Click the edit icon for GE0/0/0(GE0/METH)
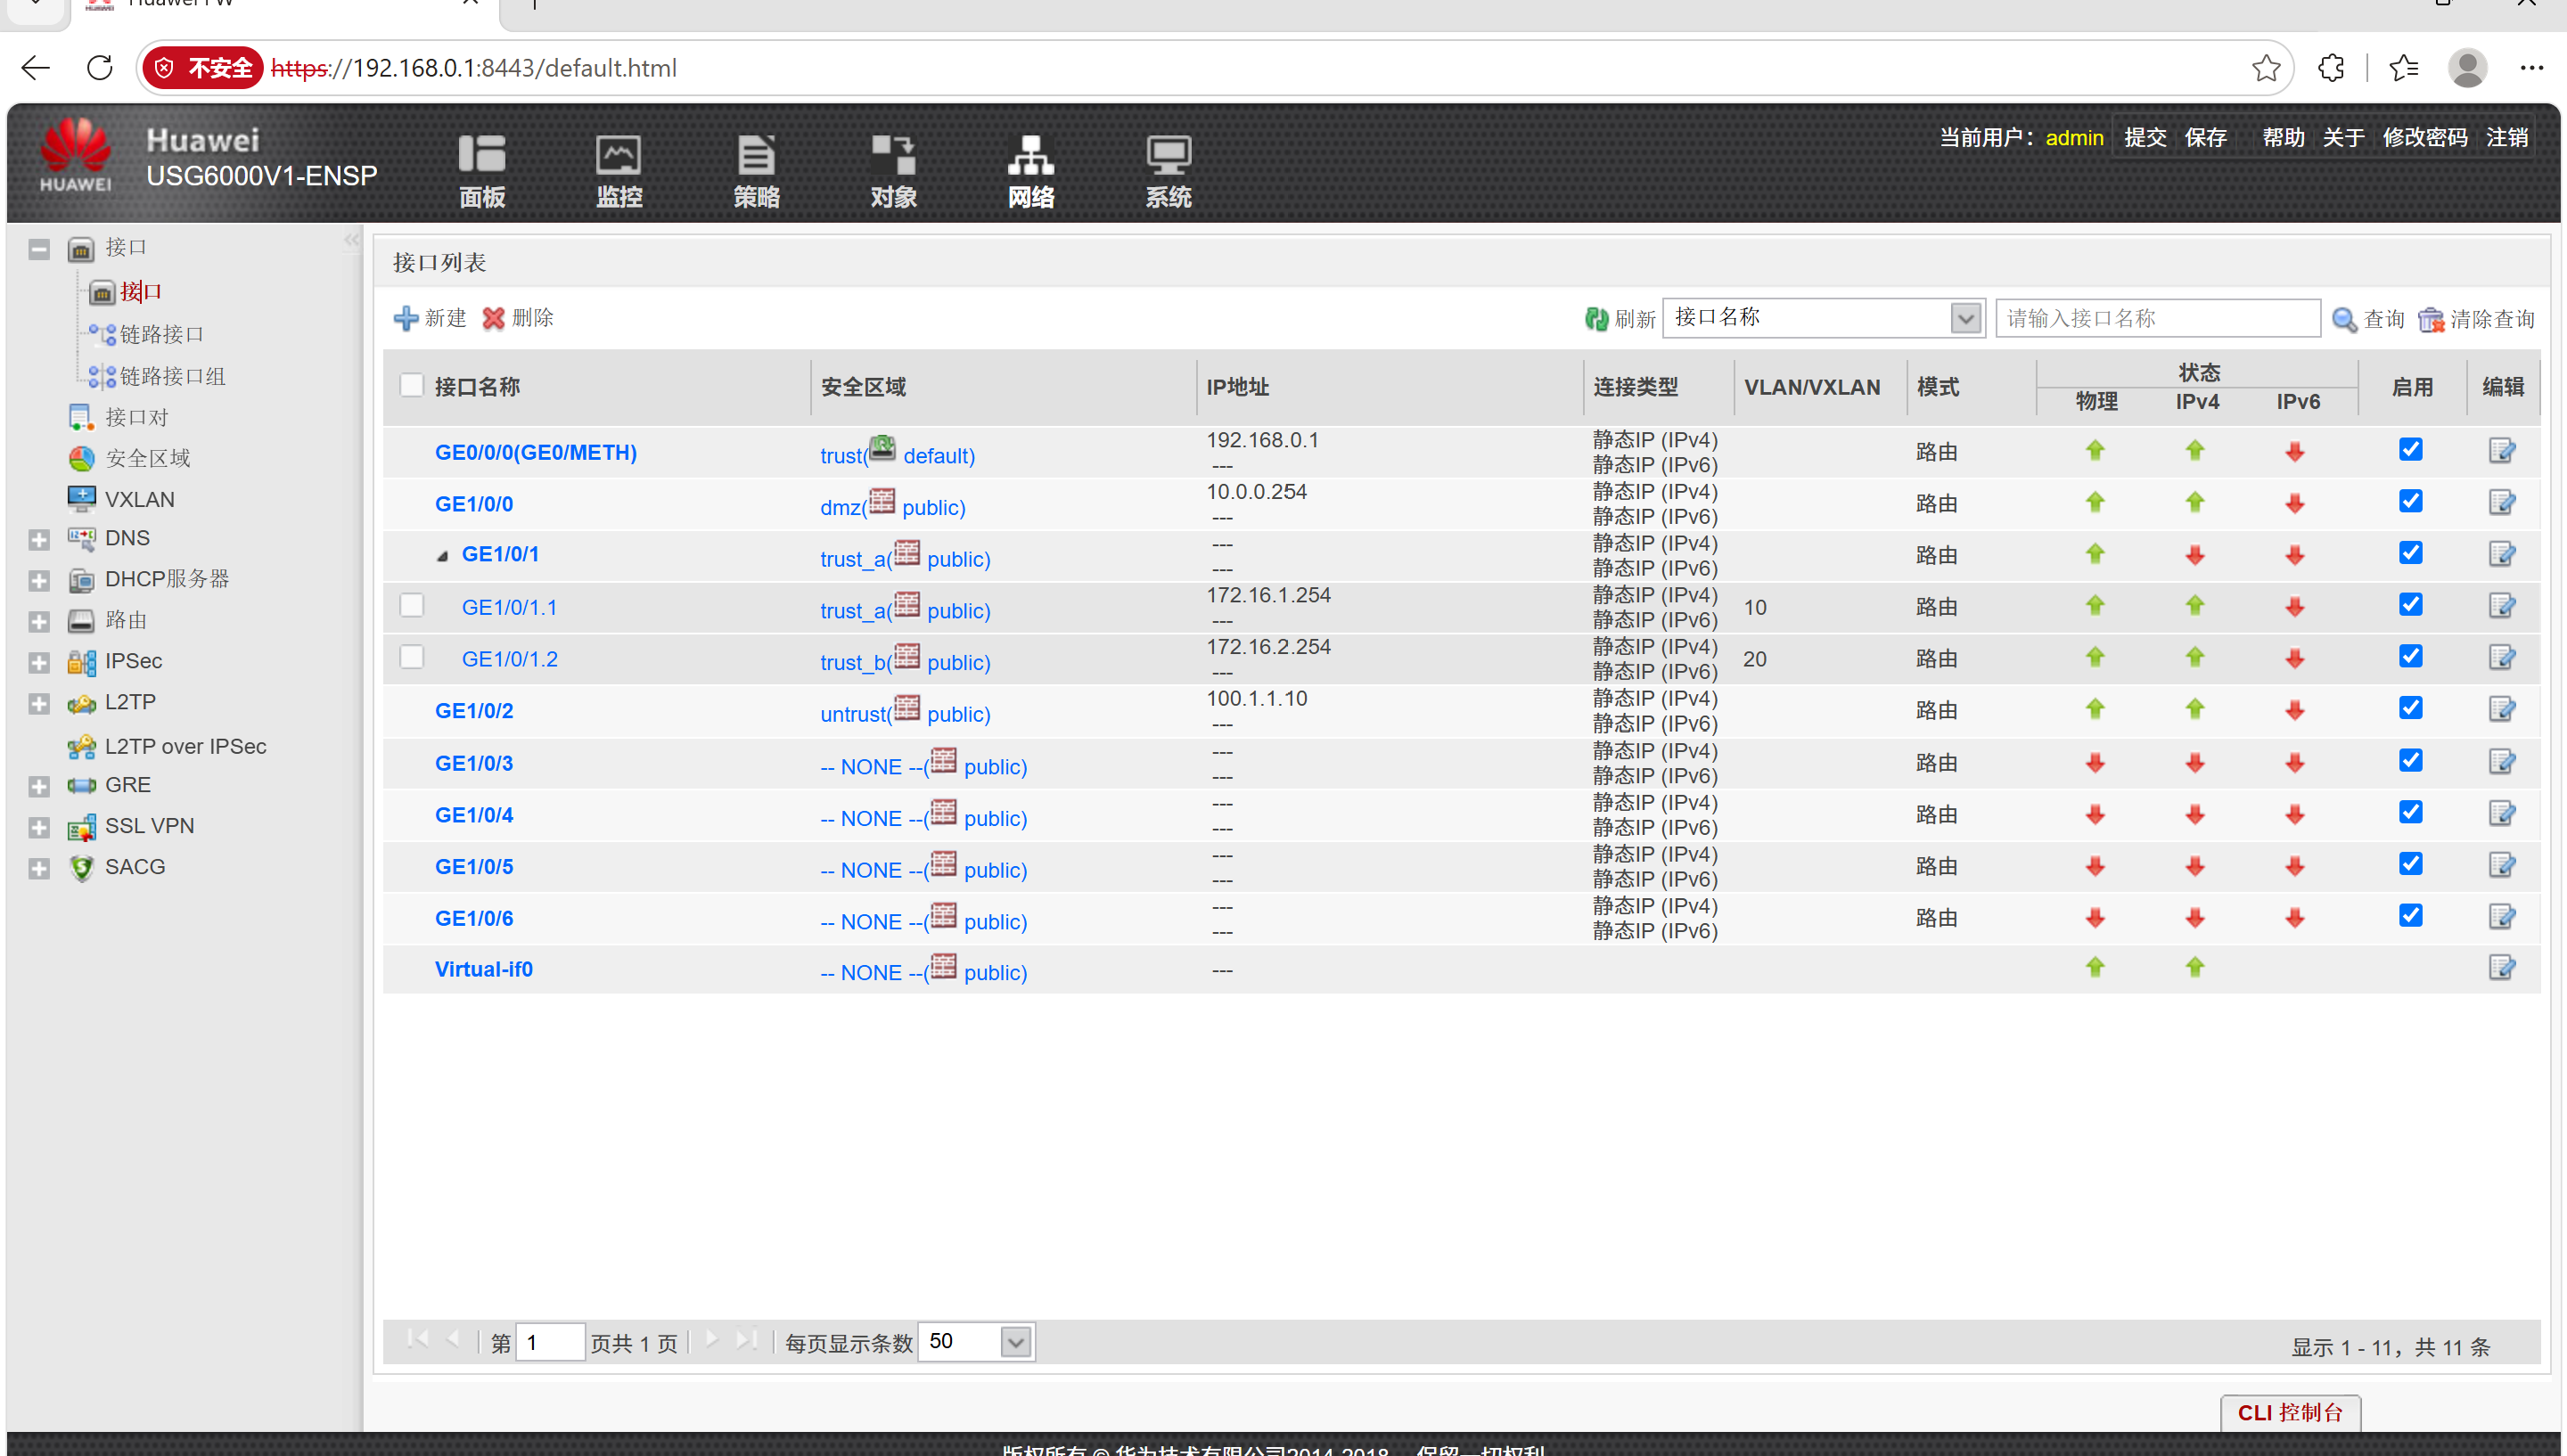 click(x=2502, y=451)
